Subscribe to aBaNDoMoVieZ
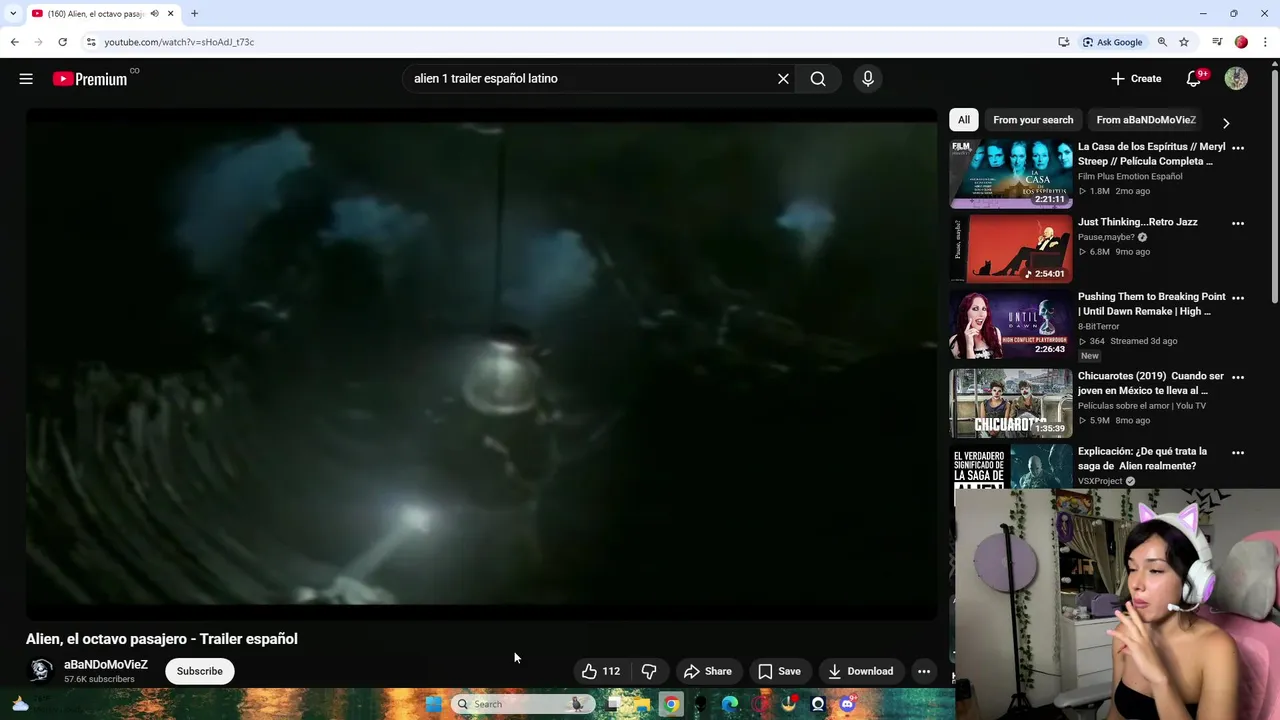The width and height of the screenshot is (1280, 720). point(200,671)
